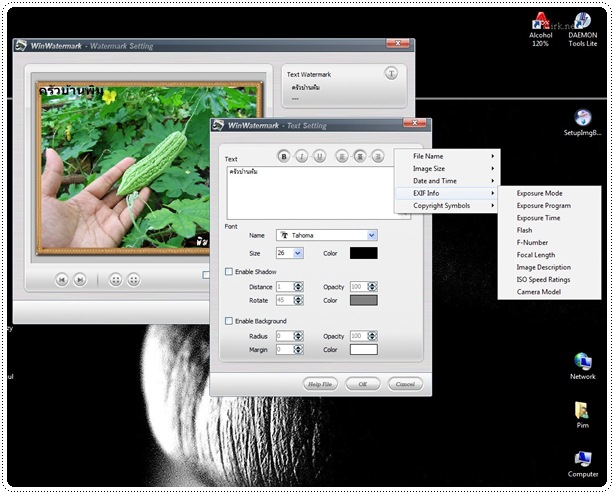Choose Flash from EXIF submenu
This screenshot has width=614, height=494.
(x=549, y=230)
